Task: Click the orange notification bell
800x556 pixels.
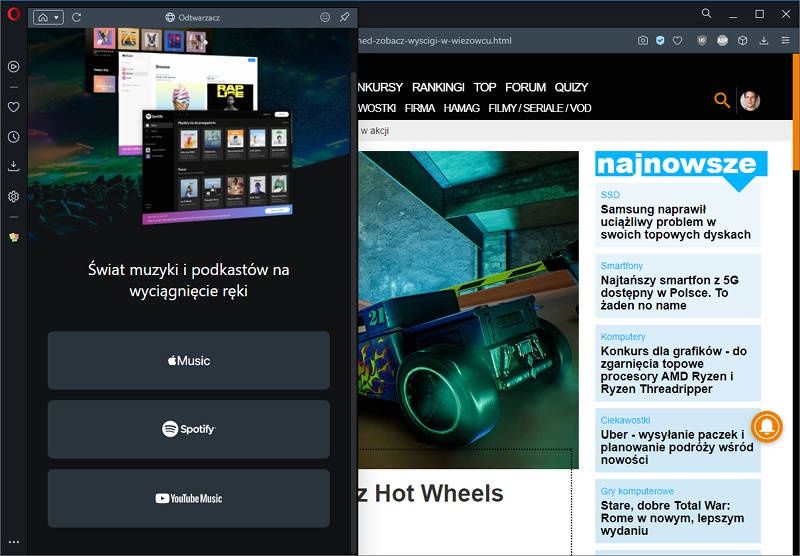Action: point(766,427)
